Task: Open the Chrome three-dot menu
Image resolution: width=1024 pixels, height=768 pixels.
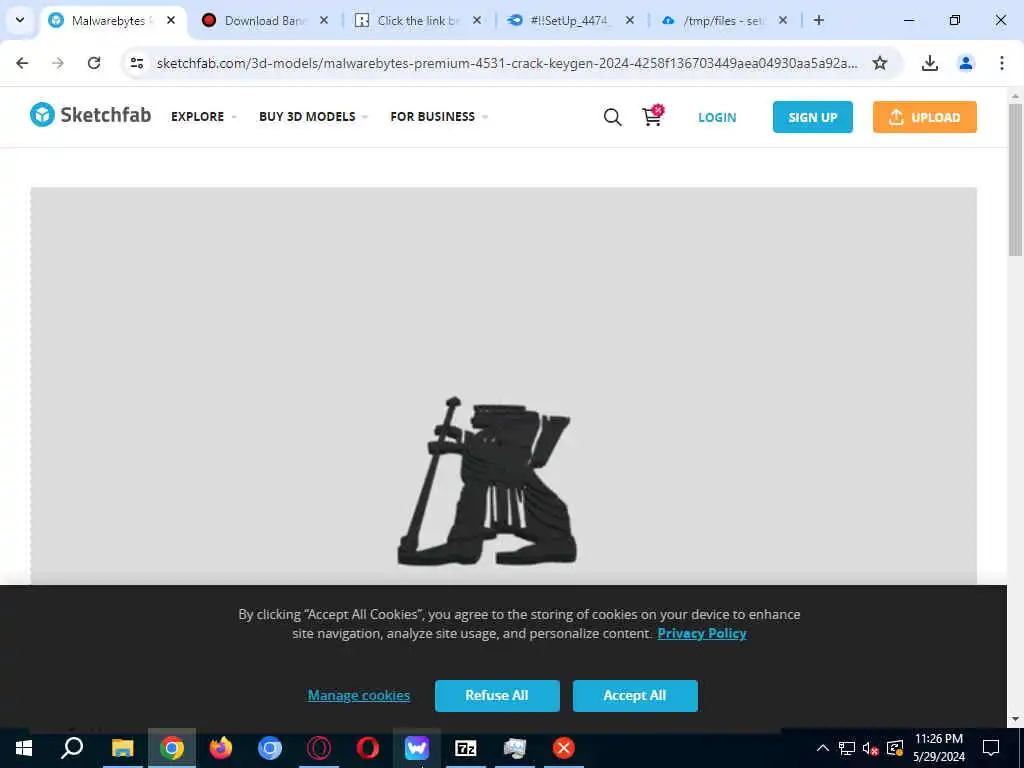Action: click(1002, 63)
